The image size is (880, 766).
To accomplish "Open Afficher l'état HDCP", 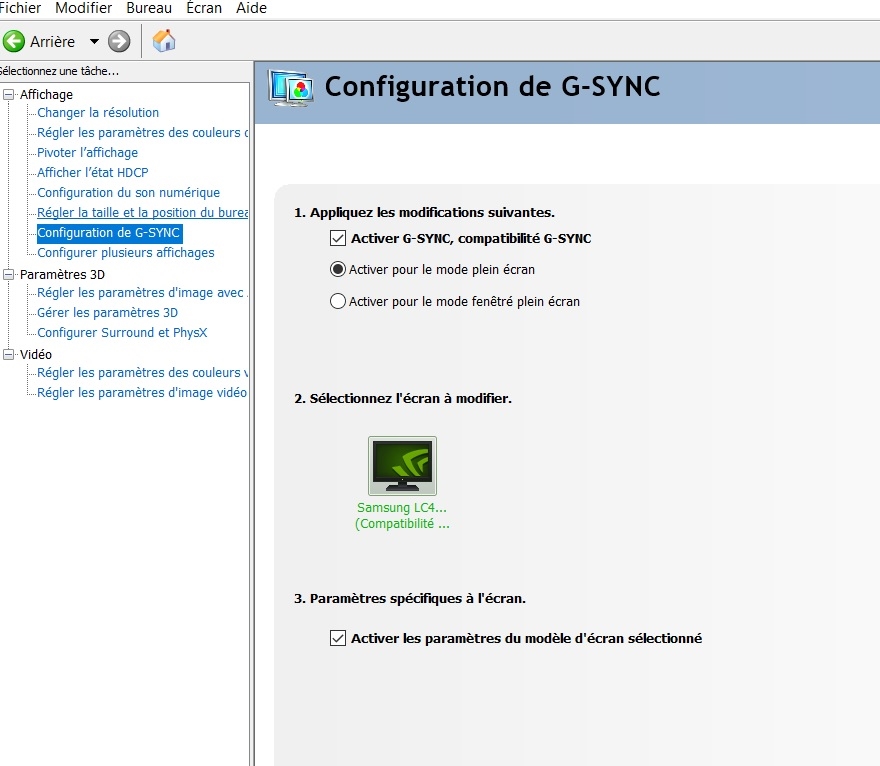I will coord(93,172).
